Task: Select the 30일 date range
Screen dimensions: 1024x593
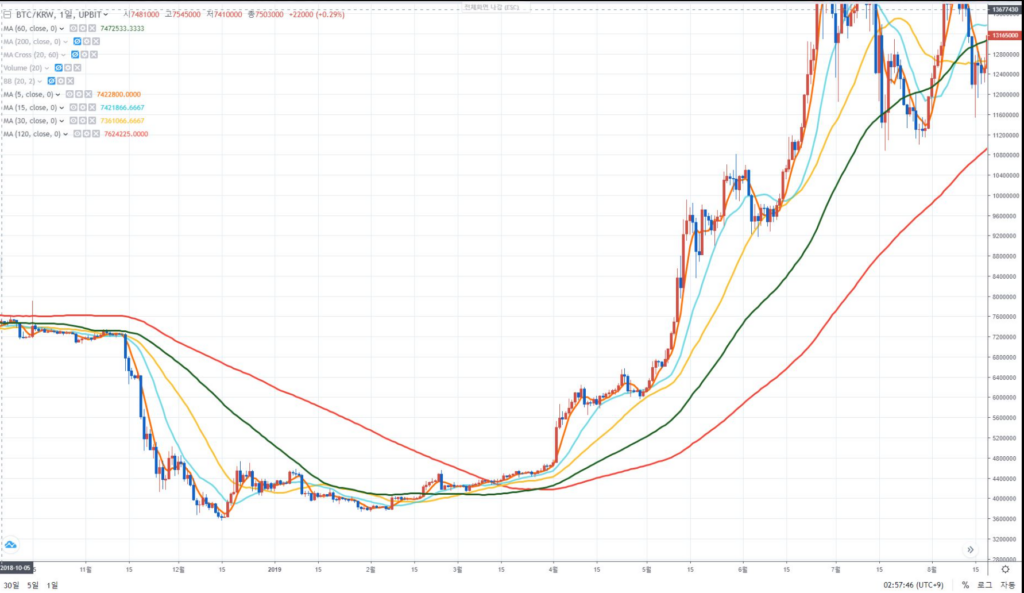Action: coord(11,584)
